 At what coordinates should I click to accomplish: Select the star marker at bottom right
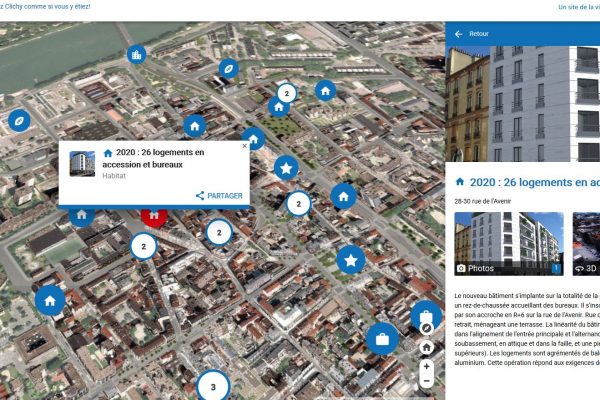click(350, 260)
